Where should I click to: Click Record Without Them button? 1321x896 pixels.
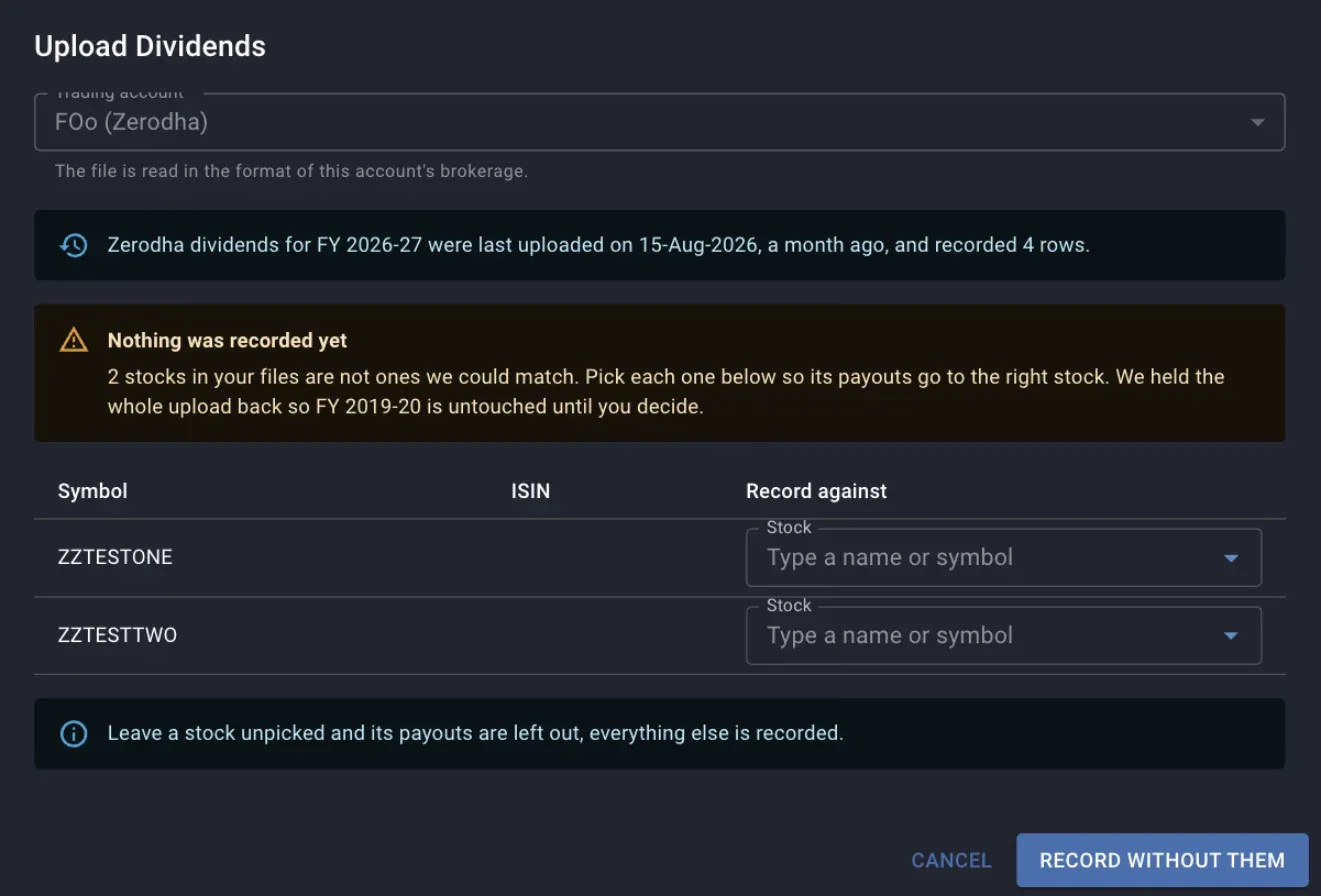click(x=1162, y=860)
